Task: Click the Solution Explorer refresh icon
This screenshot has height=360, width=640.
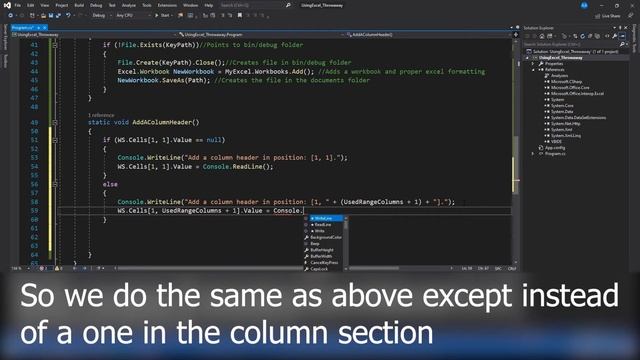Action: (582, 36)
